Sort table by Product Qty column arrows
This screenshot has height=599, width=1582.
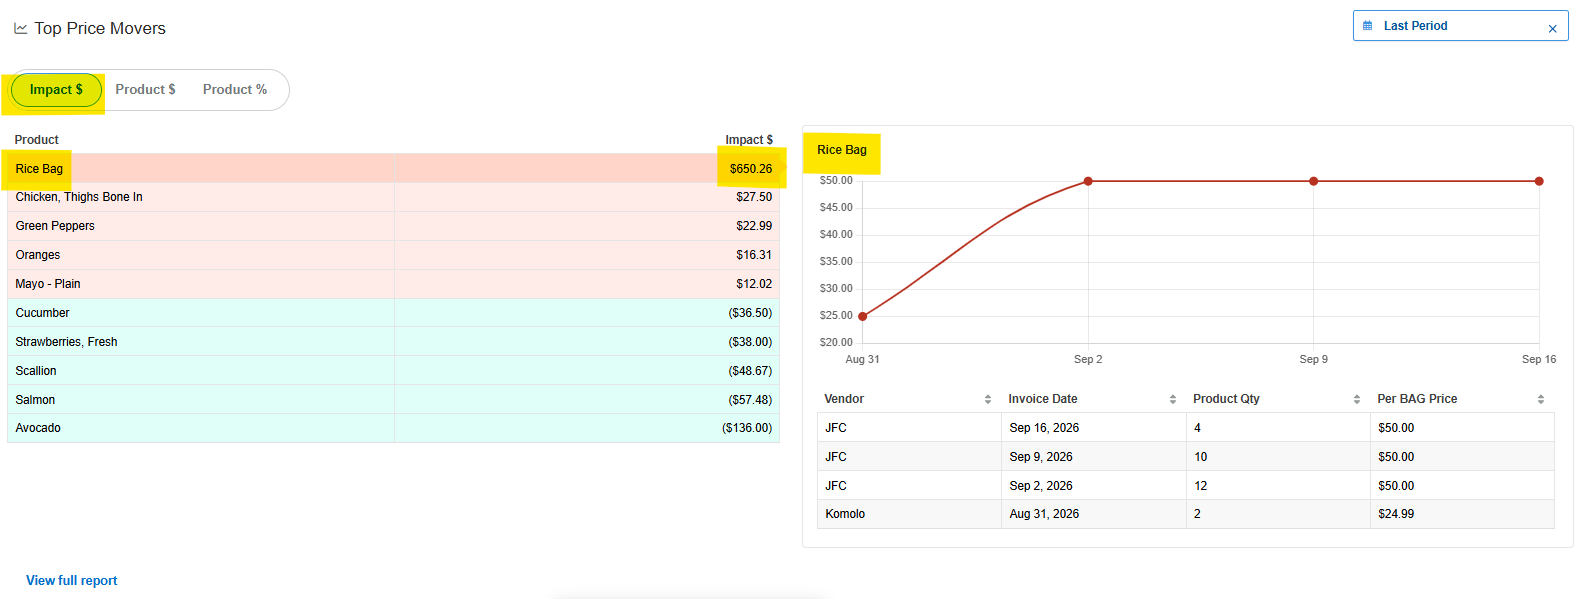pyautogui.click(x=1357, y=399)
